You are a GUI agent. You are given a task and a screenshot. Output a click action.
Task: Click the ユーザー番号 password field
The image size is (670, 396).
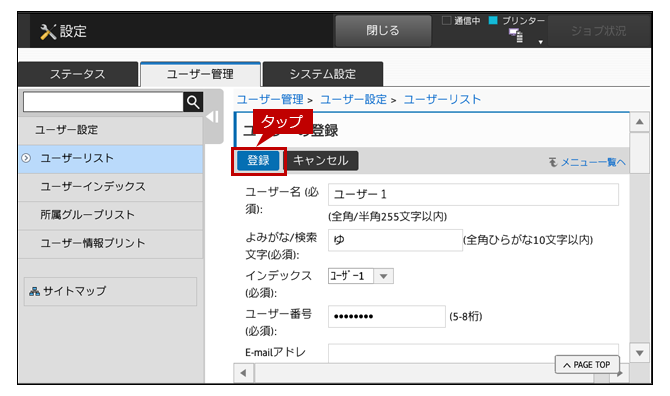point(387,317)
